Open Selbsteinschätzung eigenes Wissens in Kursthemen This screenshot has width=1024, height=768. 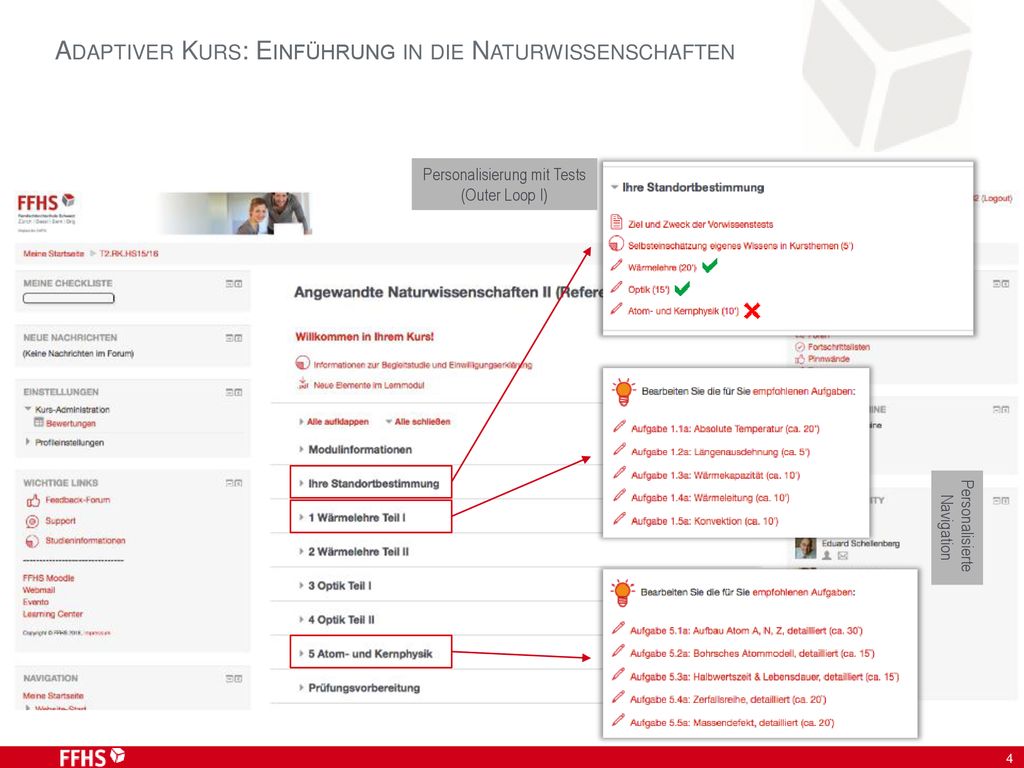[741, 246]
